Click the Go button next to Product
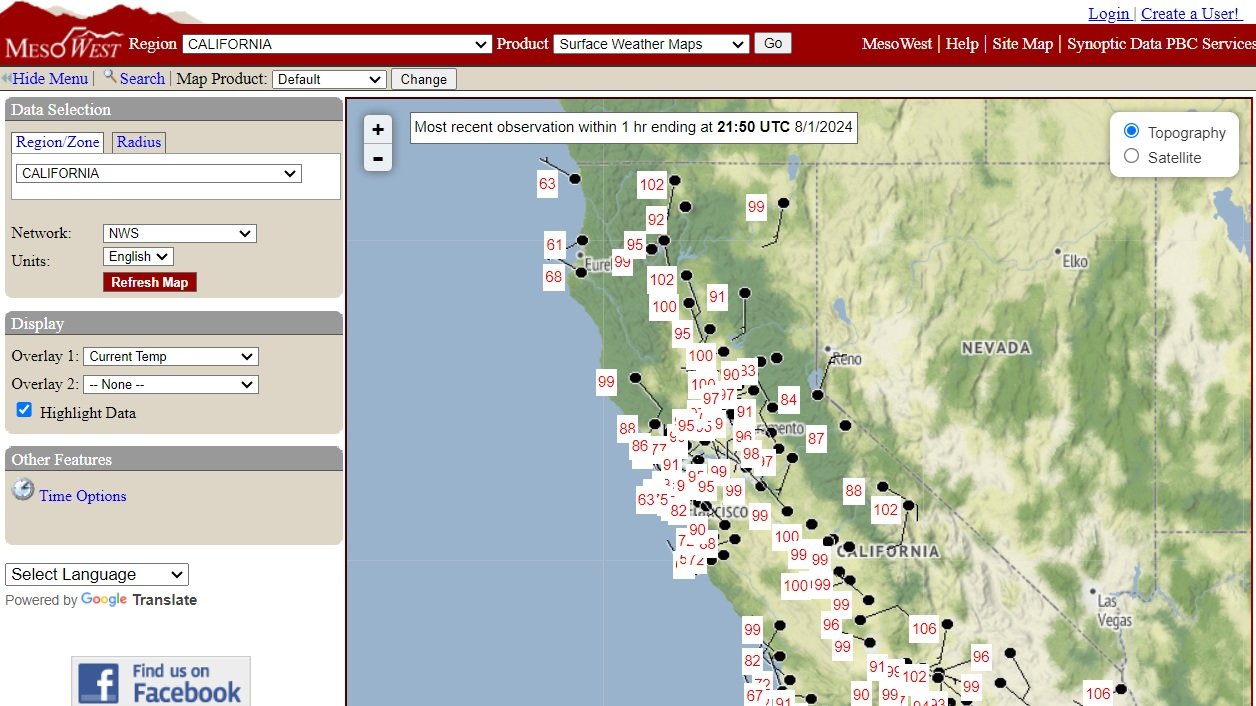 pyautogui.click(x=774, y=44)
